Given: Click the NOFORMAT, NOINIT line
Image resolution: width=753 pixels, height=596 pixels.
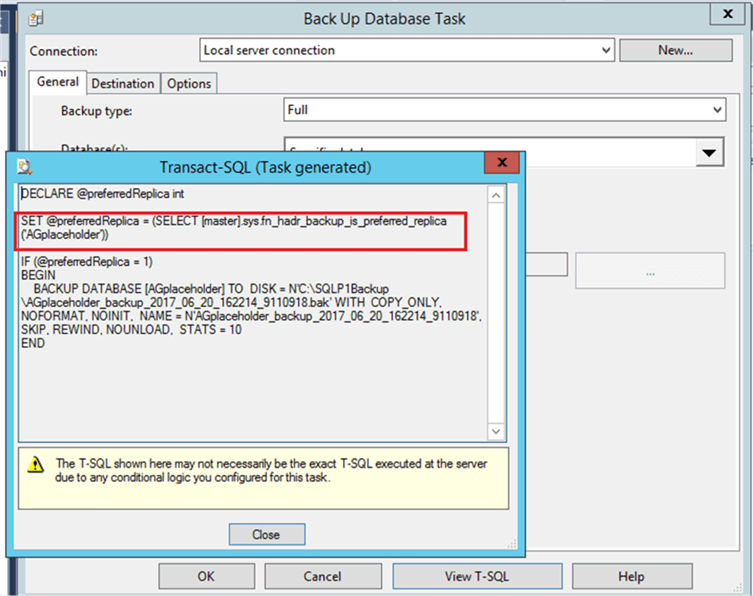Looking at the screenshot, I should 251,316.
